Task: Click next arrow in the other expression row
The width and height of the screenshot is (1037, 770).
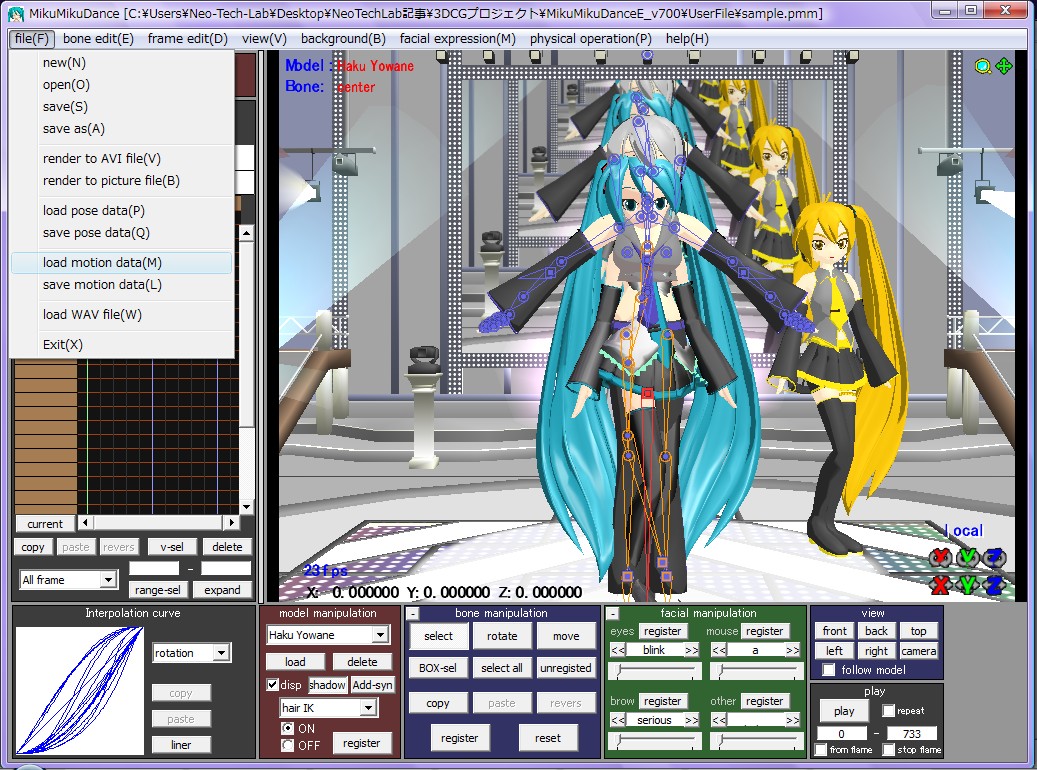Action: [792, 720]
